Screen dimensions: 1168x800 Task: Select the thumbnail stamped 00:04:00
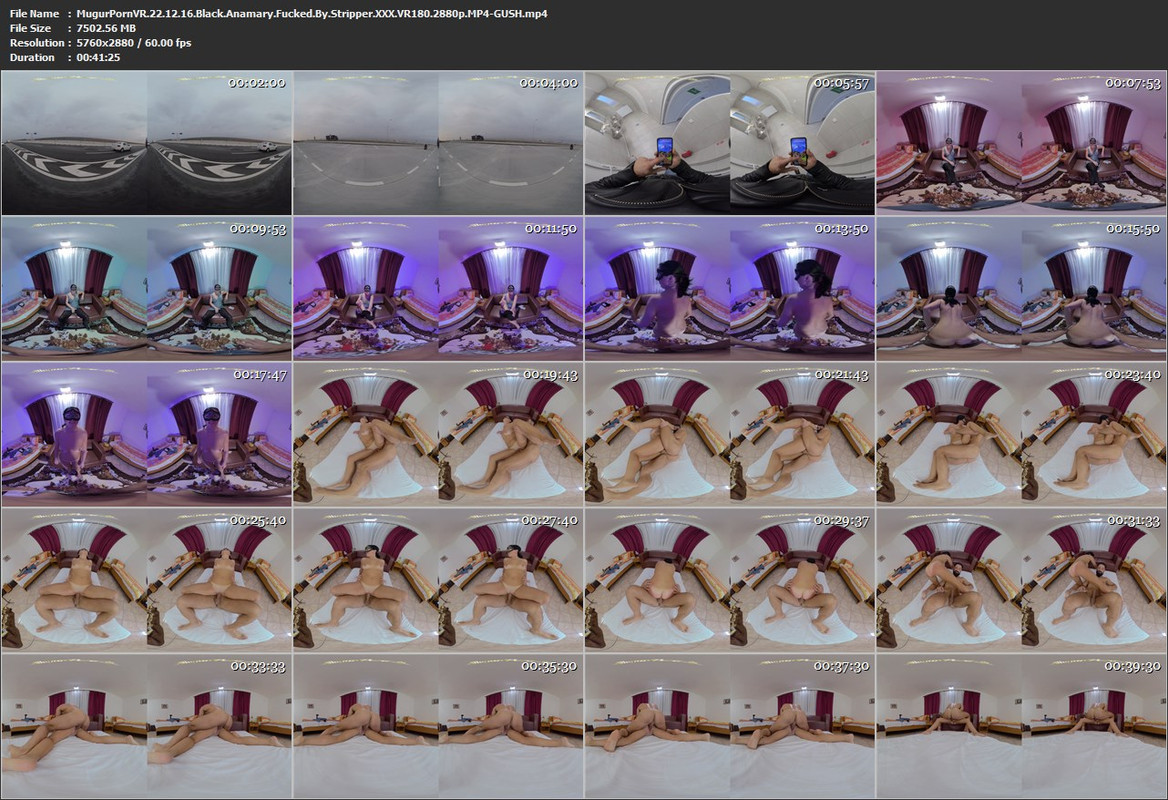[438, 143]
